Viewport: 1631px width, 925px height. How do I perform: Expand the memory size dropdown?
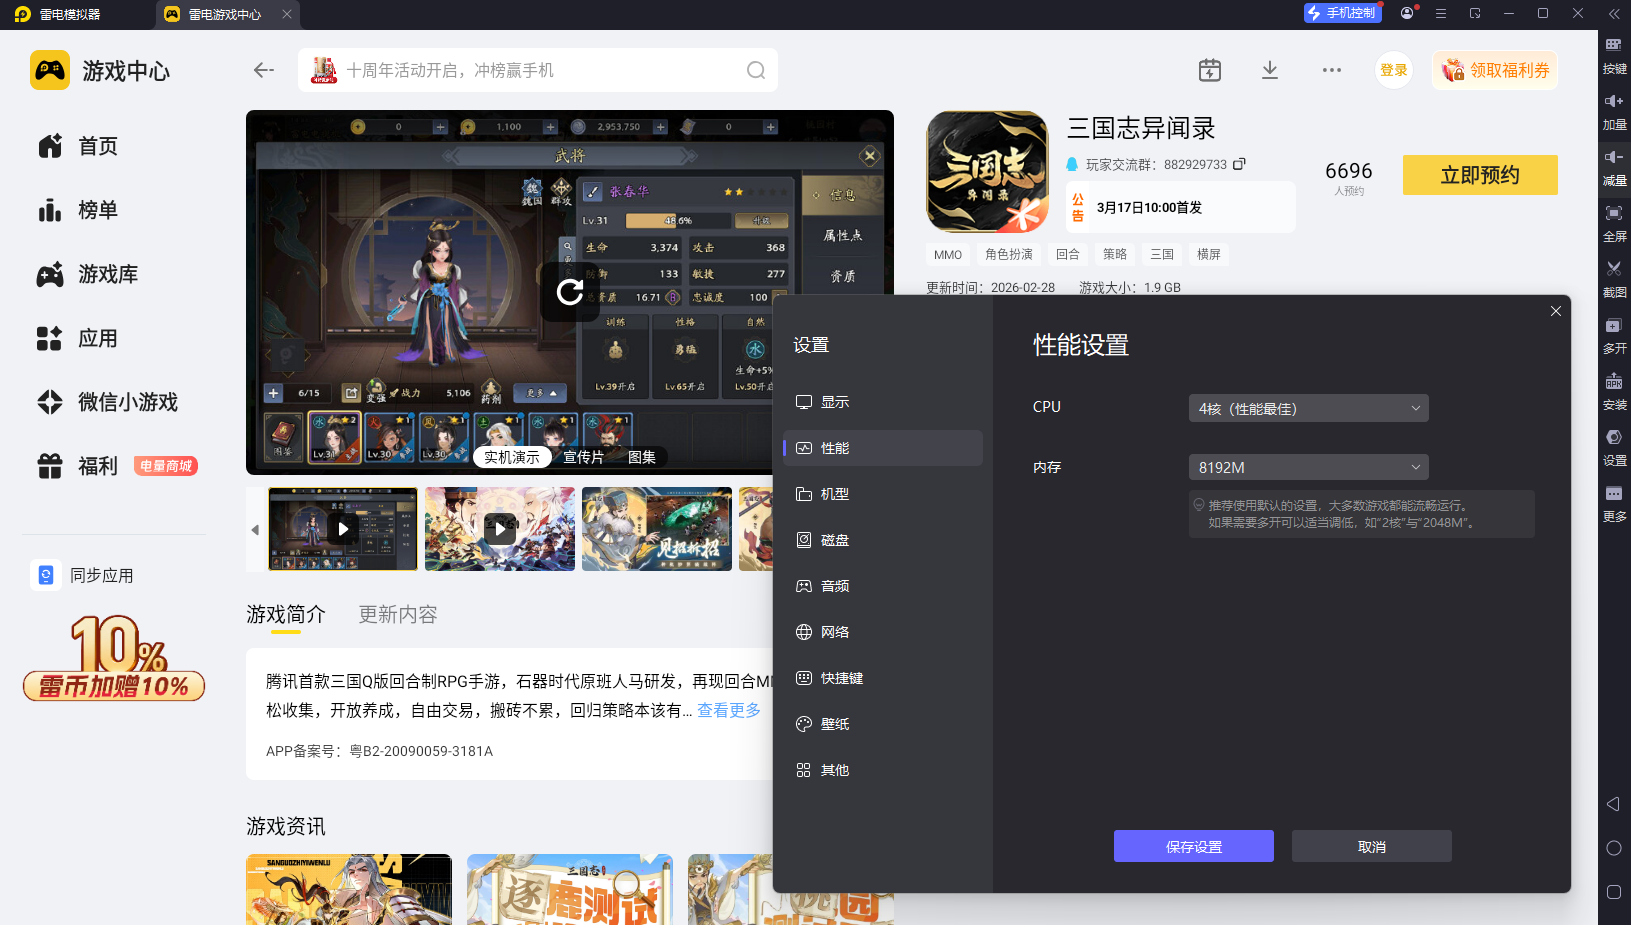pyautogui.click(x=1308, y=468)
